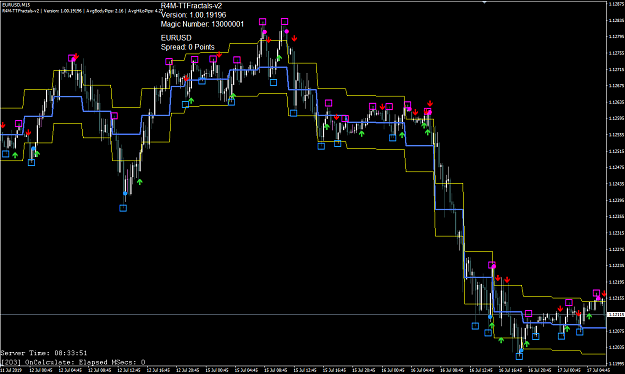The height and width of the screenshot is (374, 625).
Task: Select the lowest blue fractal square near 16 Jul 16:45
Action: click(x=519, y=356)
